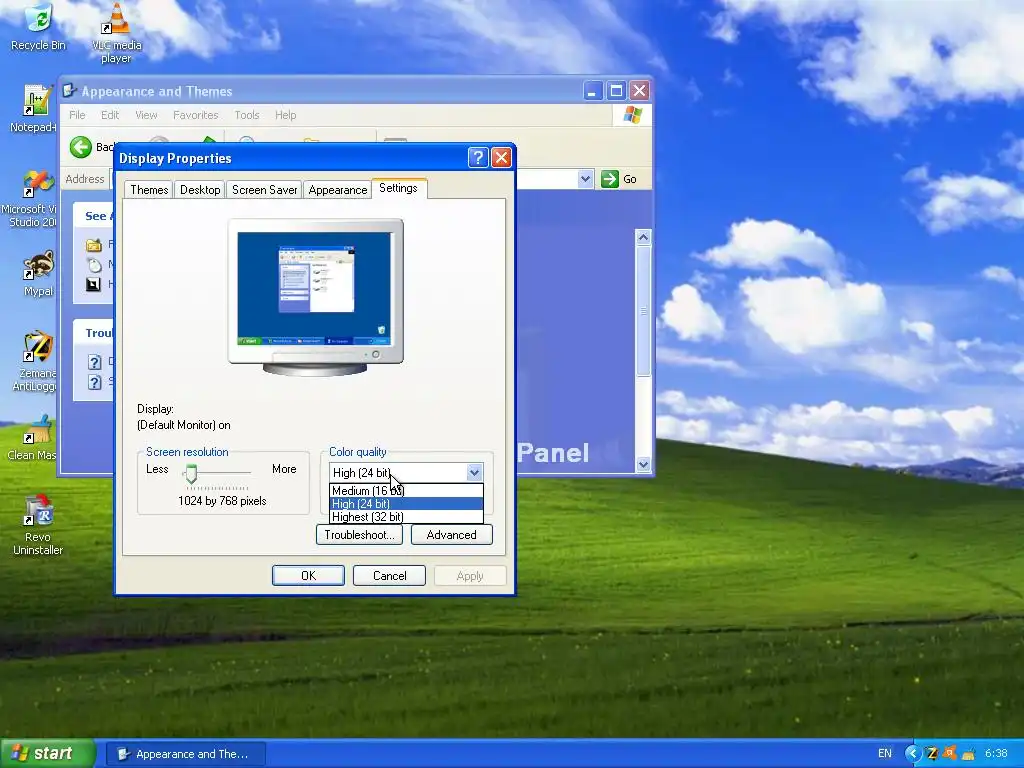The height and width of the screenshot is (768, 1024).
Task: Click the green Go arrow button
Action: point(609,179)
